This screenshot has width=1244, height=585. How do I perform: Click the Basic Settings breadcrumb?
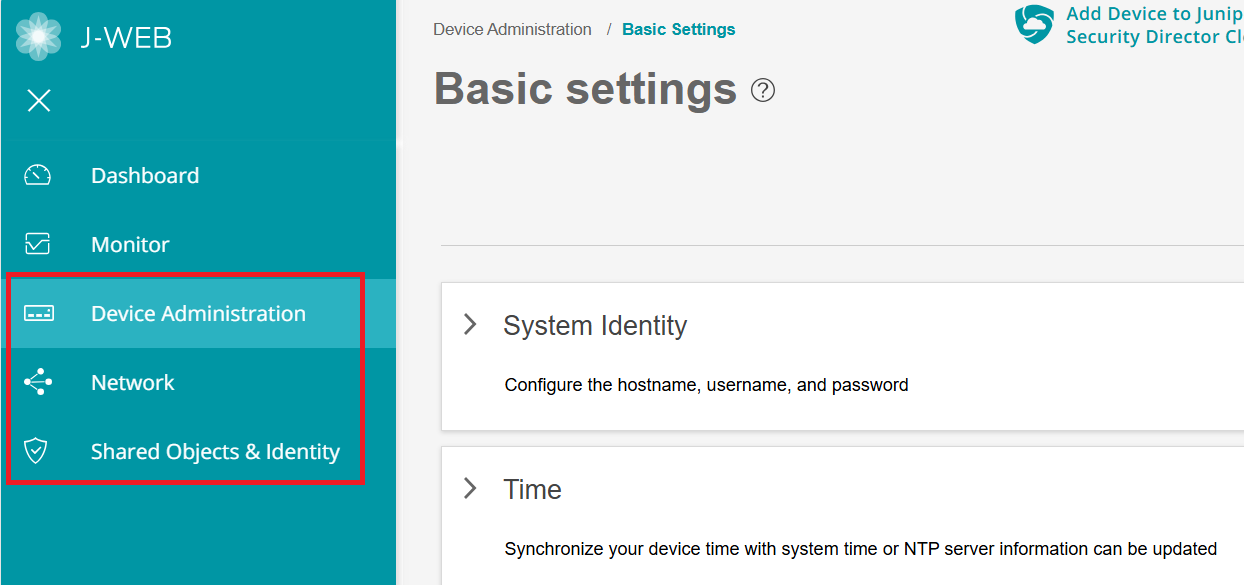tap(678, 29)
